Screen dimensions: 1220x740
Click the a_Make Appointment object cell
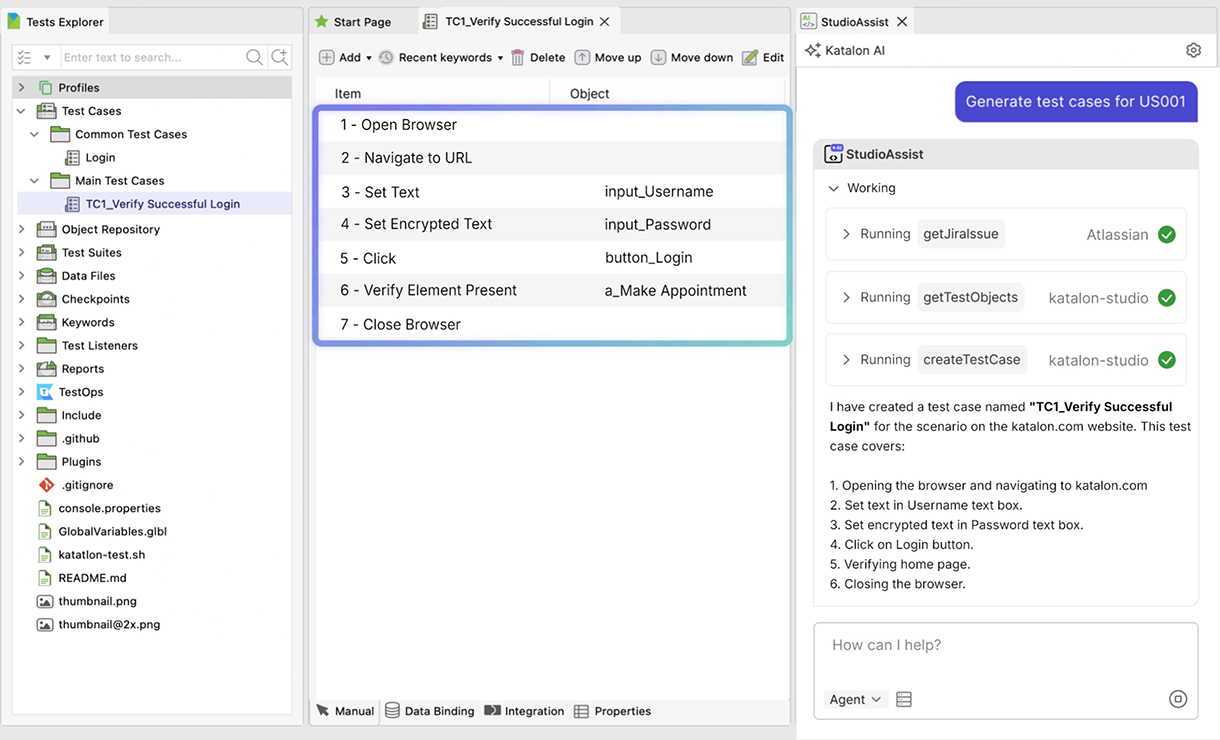click(676, 291)
